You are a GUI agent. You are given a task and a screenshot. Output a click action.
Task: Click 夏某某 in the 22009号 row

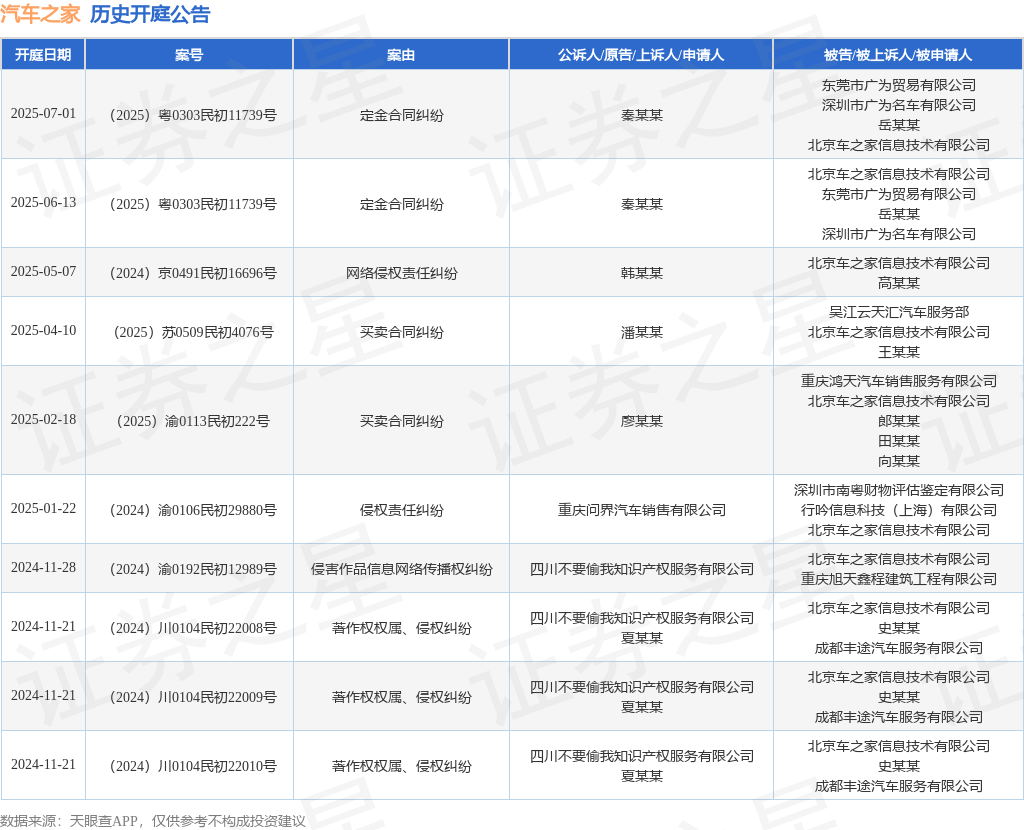(641, 707)
